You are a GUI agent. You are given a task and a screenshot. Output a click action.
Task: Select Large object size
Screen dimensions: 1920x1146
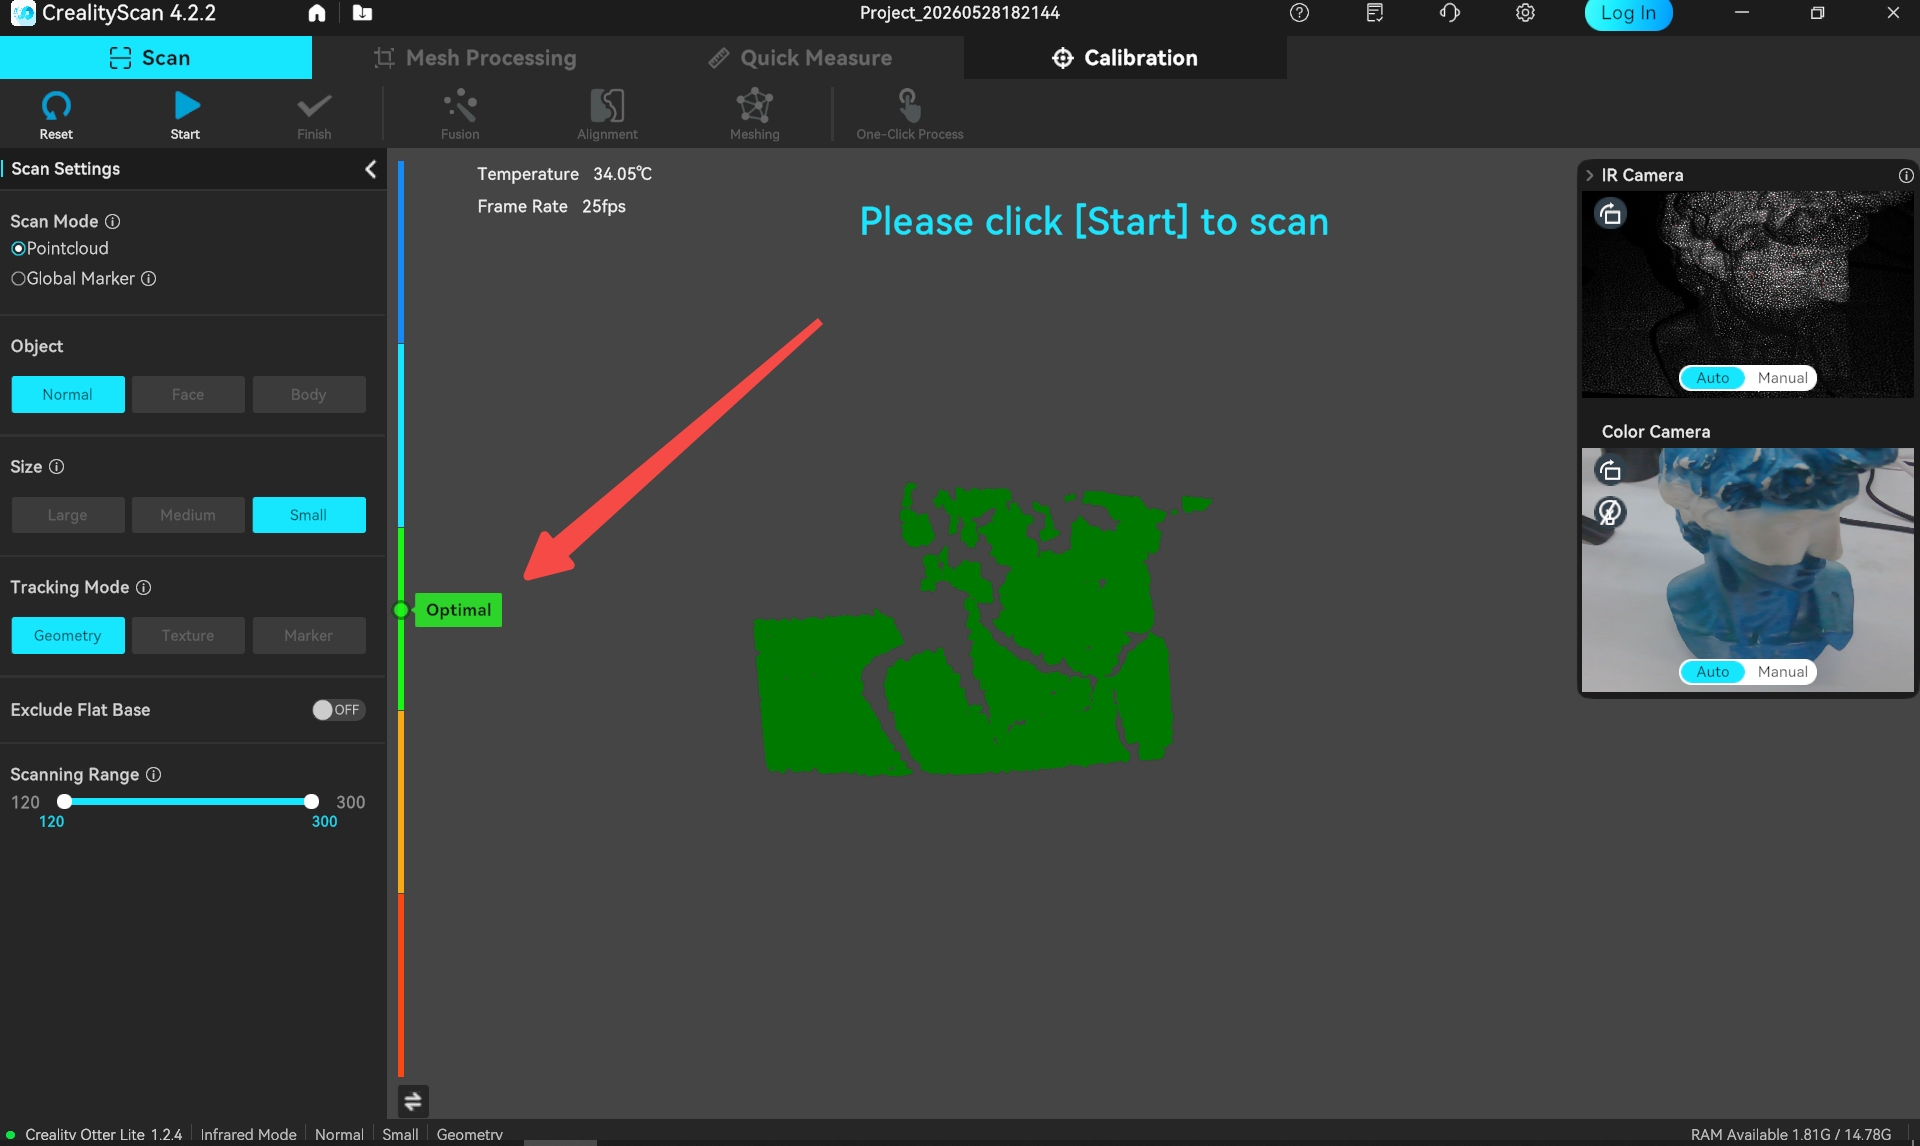click(68, 515)
